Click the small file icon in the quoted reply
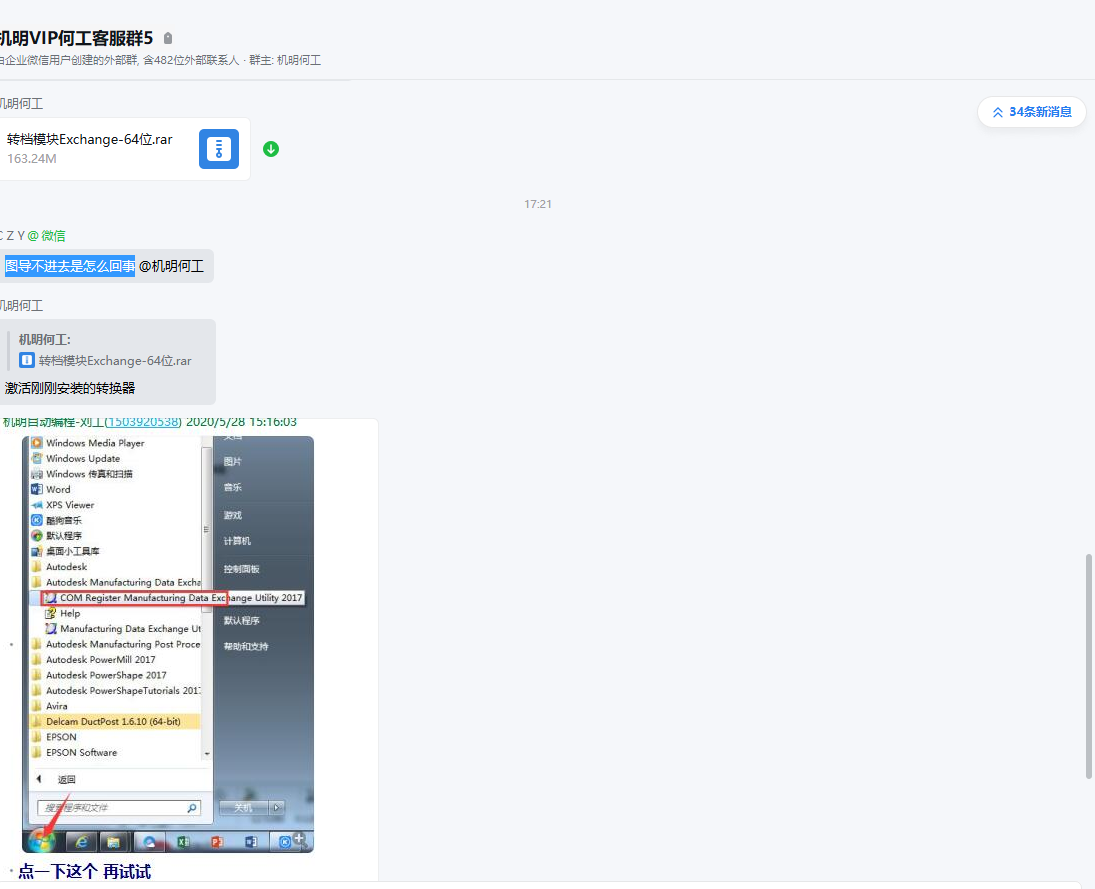 click(x=27, y=360)
